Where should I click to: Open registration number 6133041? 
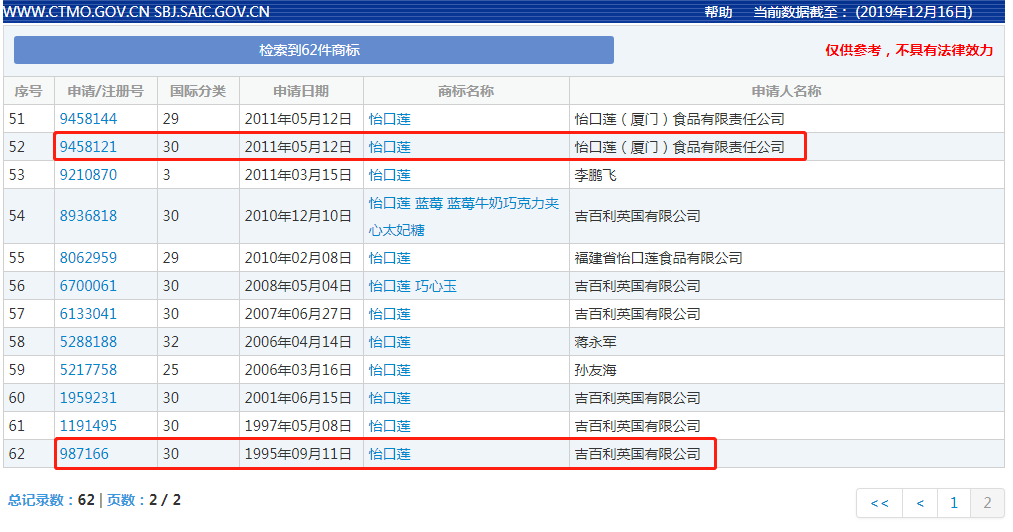(x=89, y=314)
